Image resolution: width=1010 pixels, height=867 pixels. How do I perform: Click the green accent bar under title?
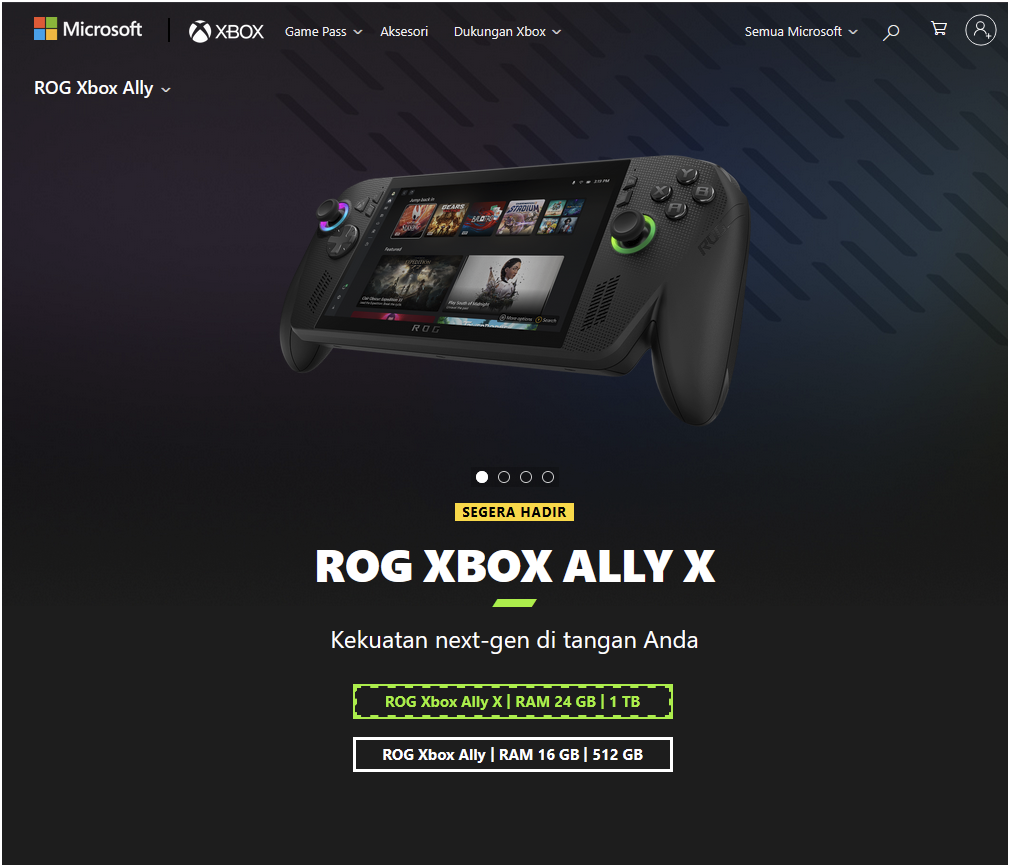click(x=514, y=603)
